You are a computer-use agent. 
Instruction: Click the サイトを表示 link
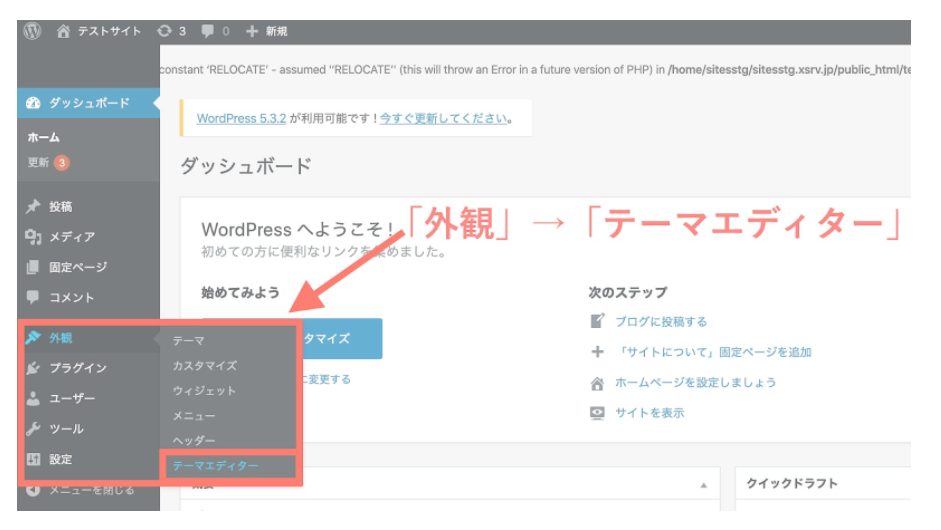(x=649, y=412)
